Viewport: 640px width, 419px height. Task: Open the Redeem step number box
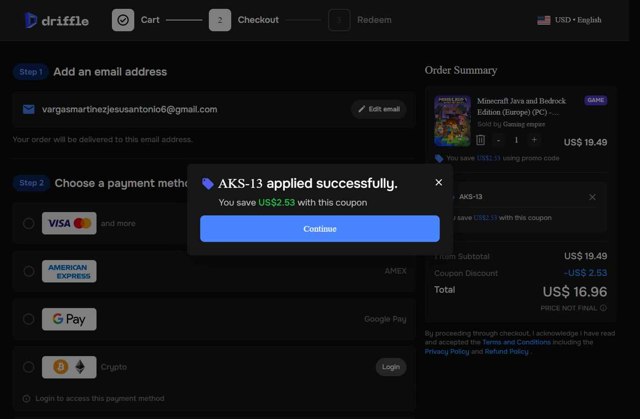tap(339, 20)
